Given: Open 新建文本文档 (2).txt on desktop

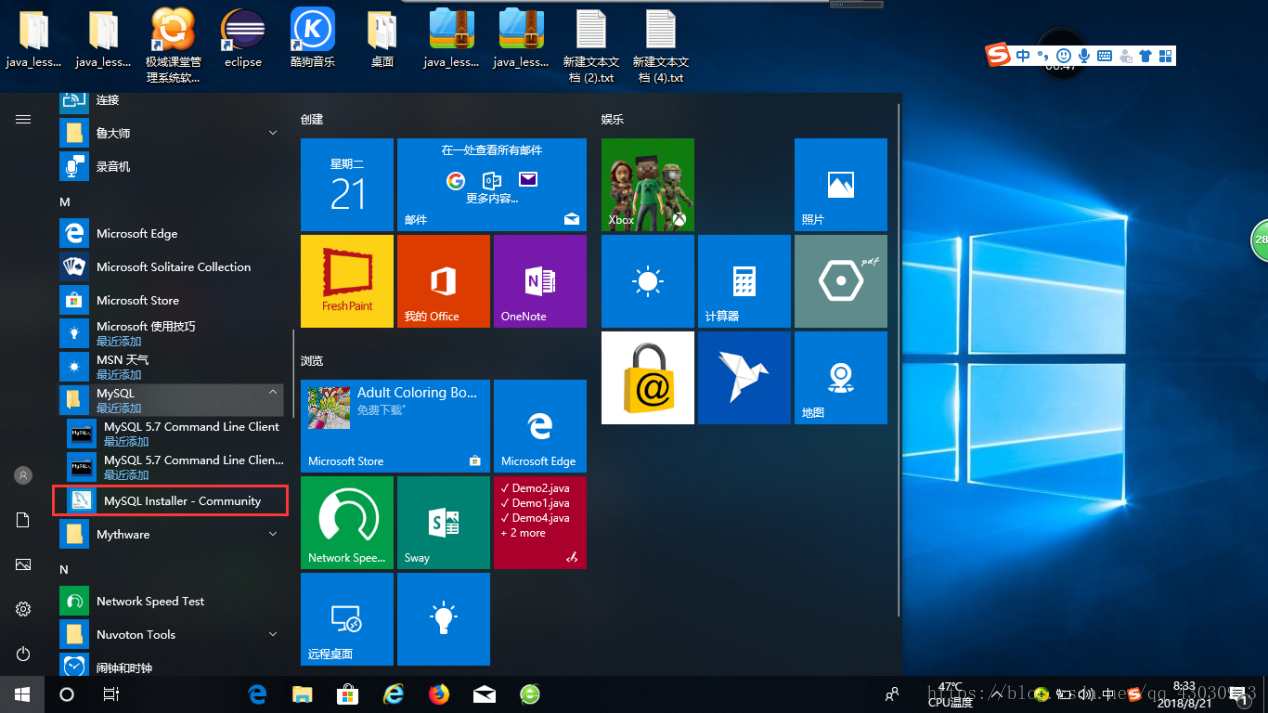Looking at the screenshot, I should [x=591, y=46].
